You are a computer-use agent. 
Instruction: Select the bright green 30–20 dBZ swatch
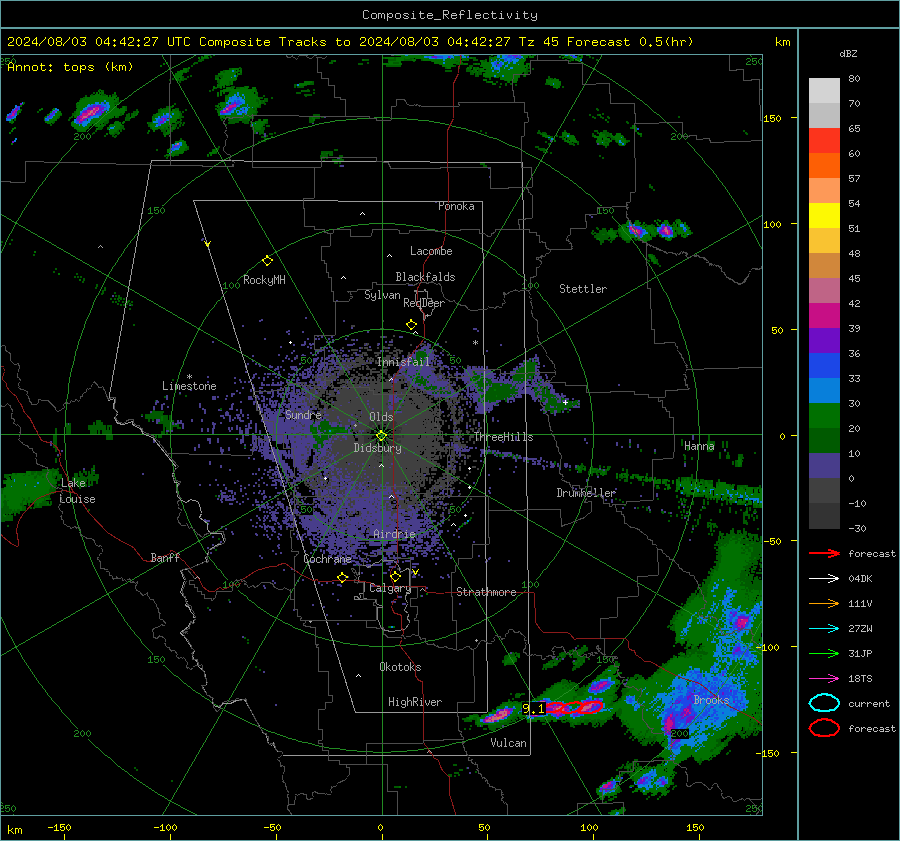point(824,416)
